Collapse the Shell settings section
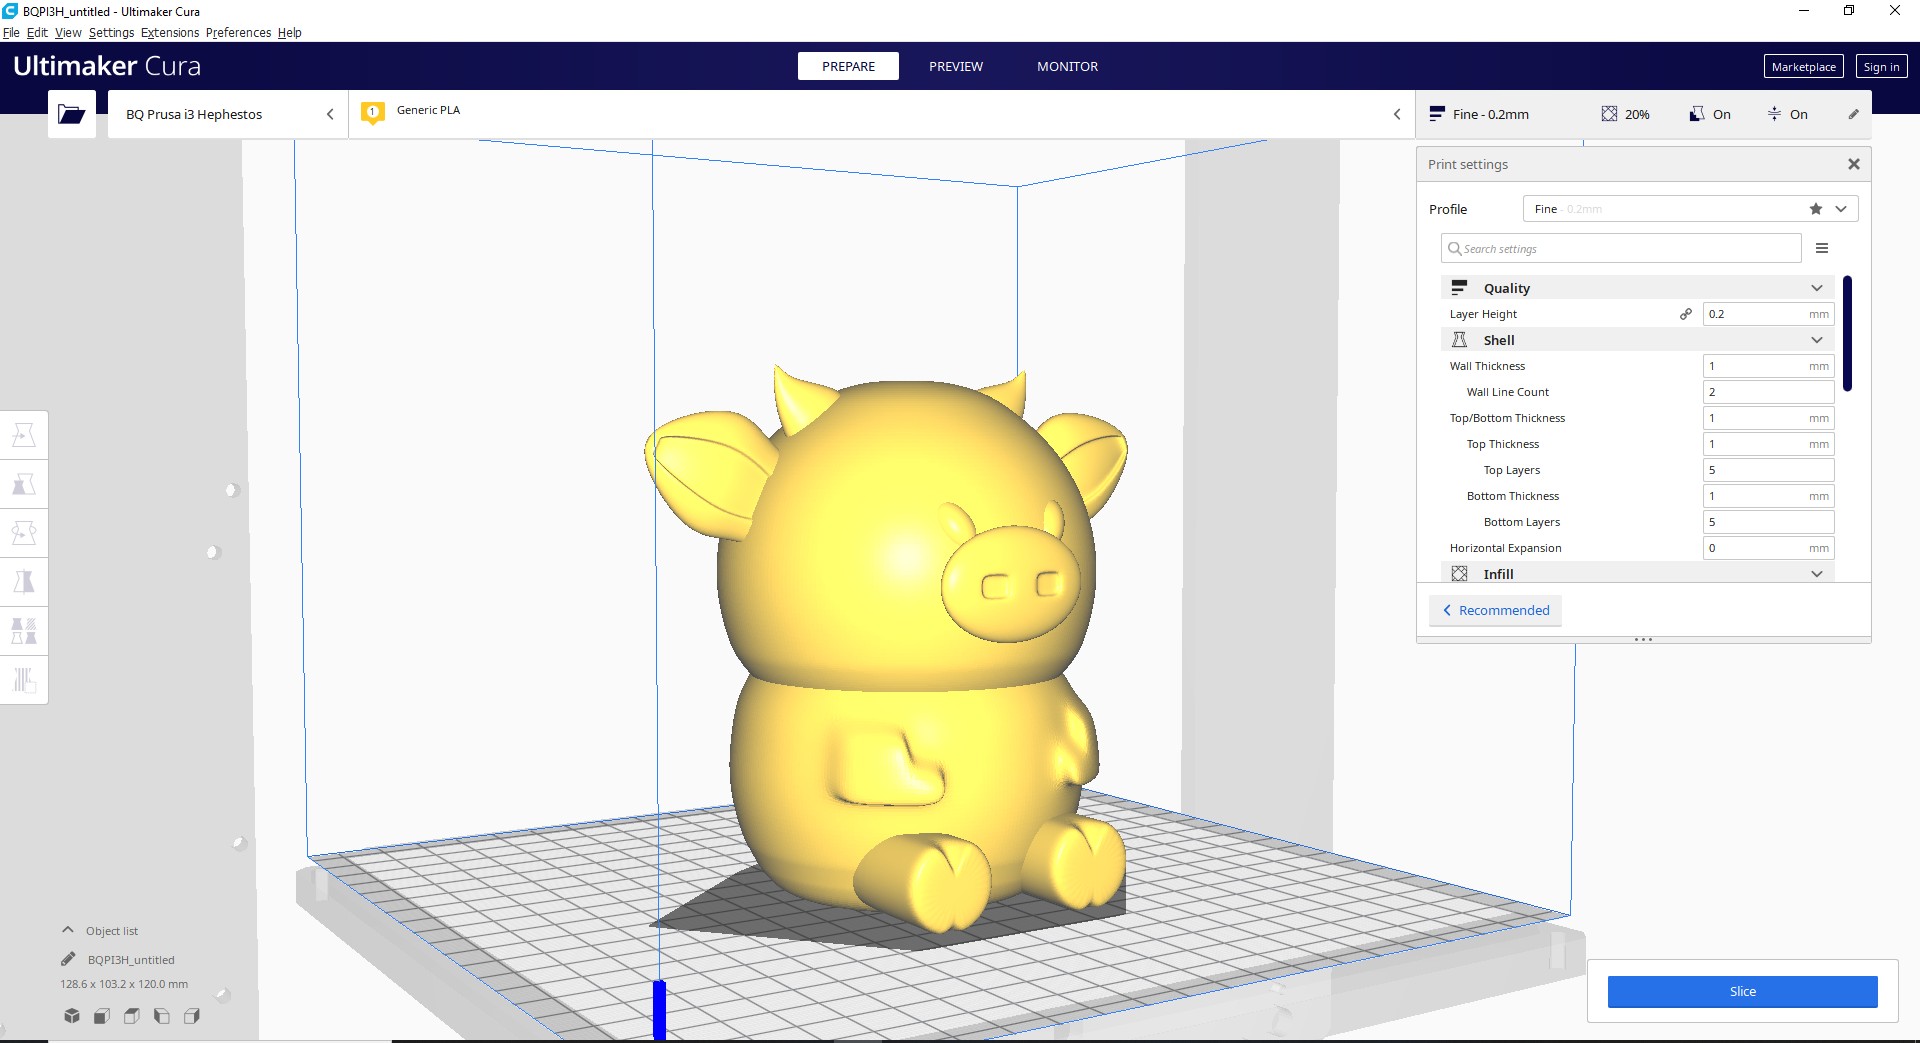The height and width of the screenshot is (1043, 1920). coord(1817,340)
